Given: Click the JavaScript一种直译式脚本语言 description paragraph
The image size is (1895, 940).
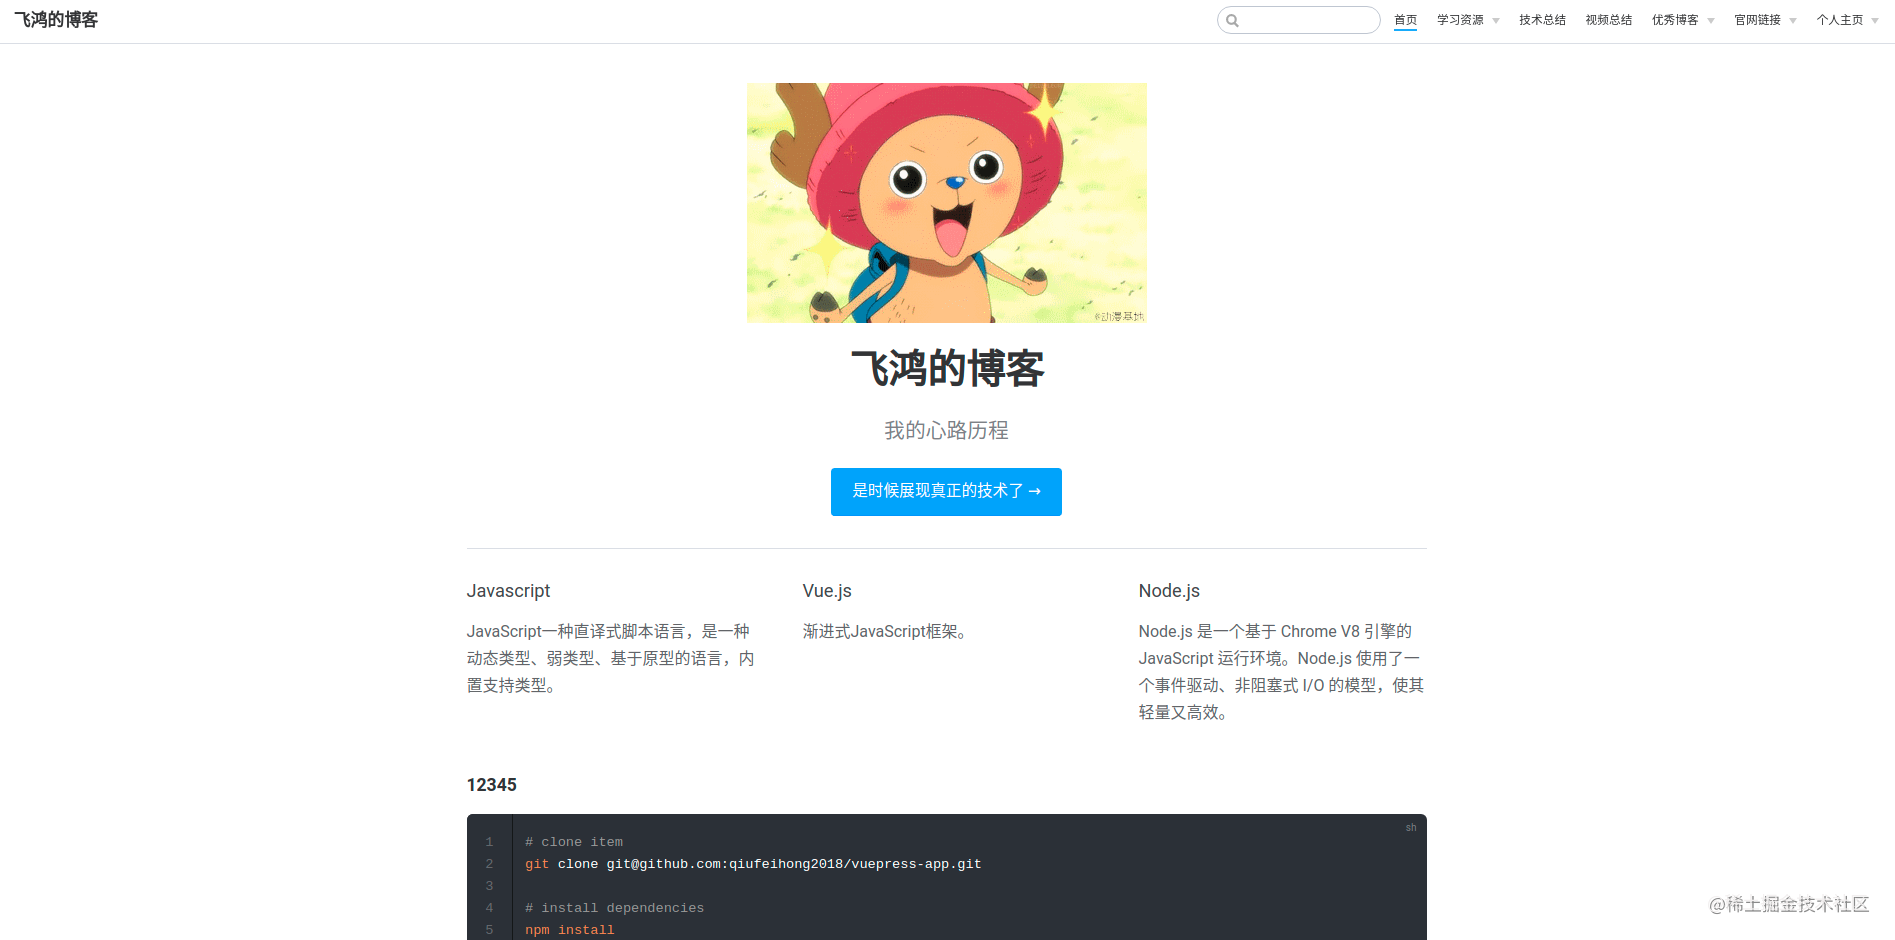Looking at the screenshot, I should click(611, 659).
